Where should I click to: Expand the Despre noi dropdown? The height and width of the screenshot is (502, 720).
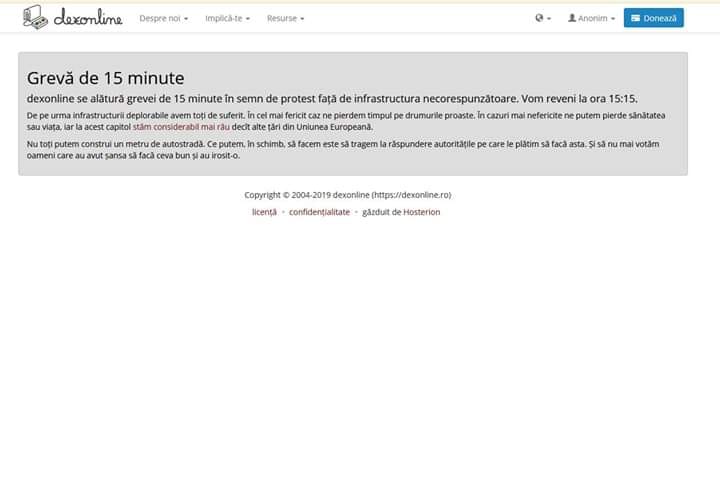[x=163, y=18]
